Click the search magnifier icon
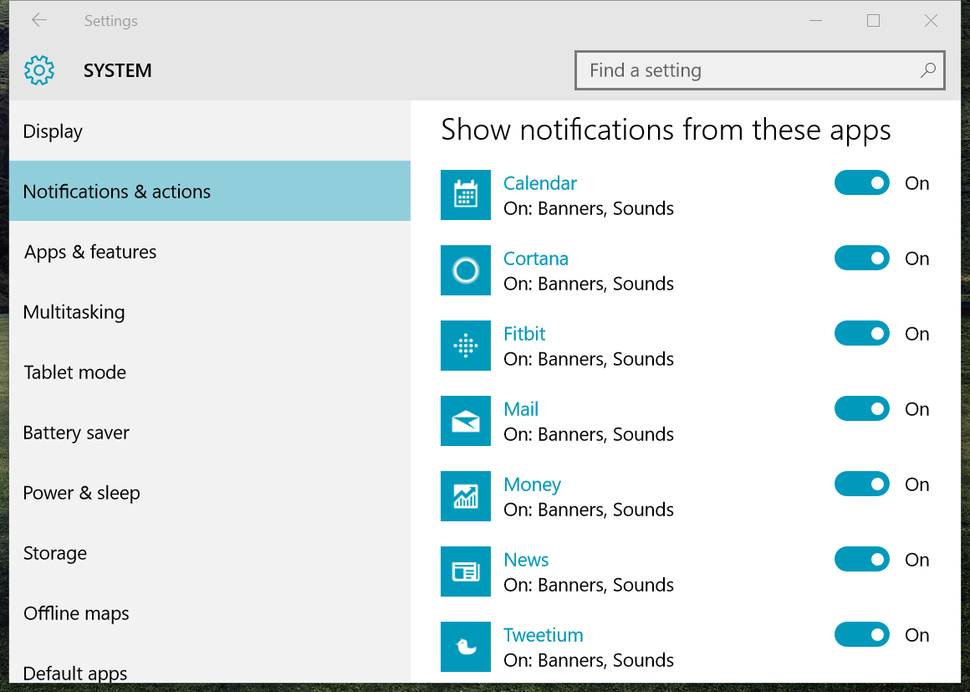This screenshot has width=970, height=692. coord(929,70)
